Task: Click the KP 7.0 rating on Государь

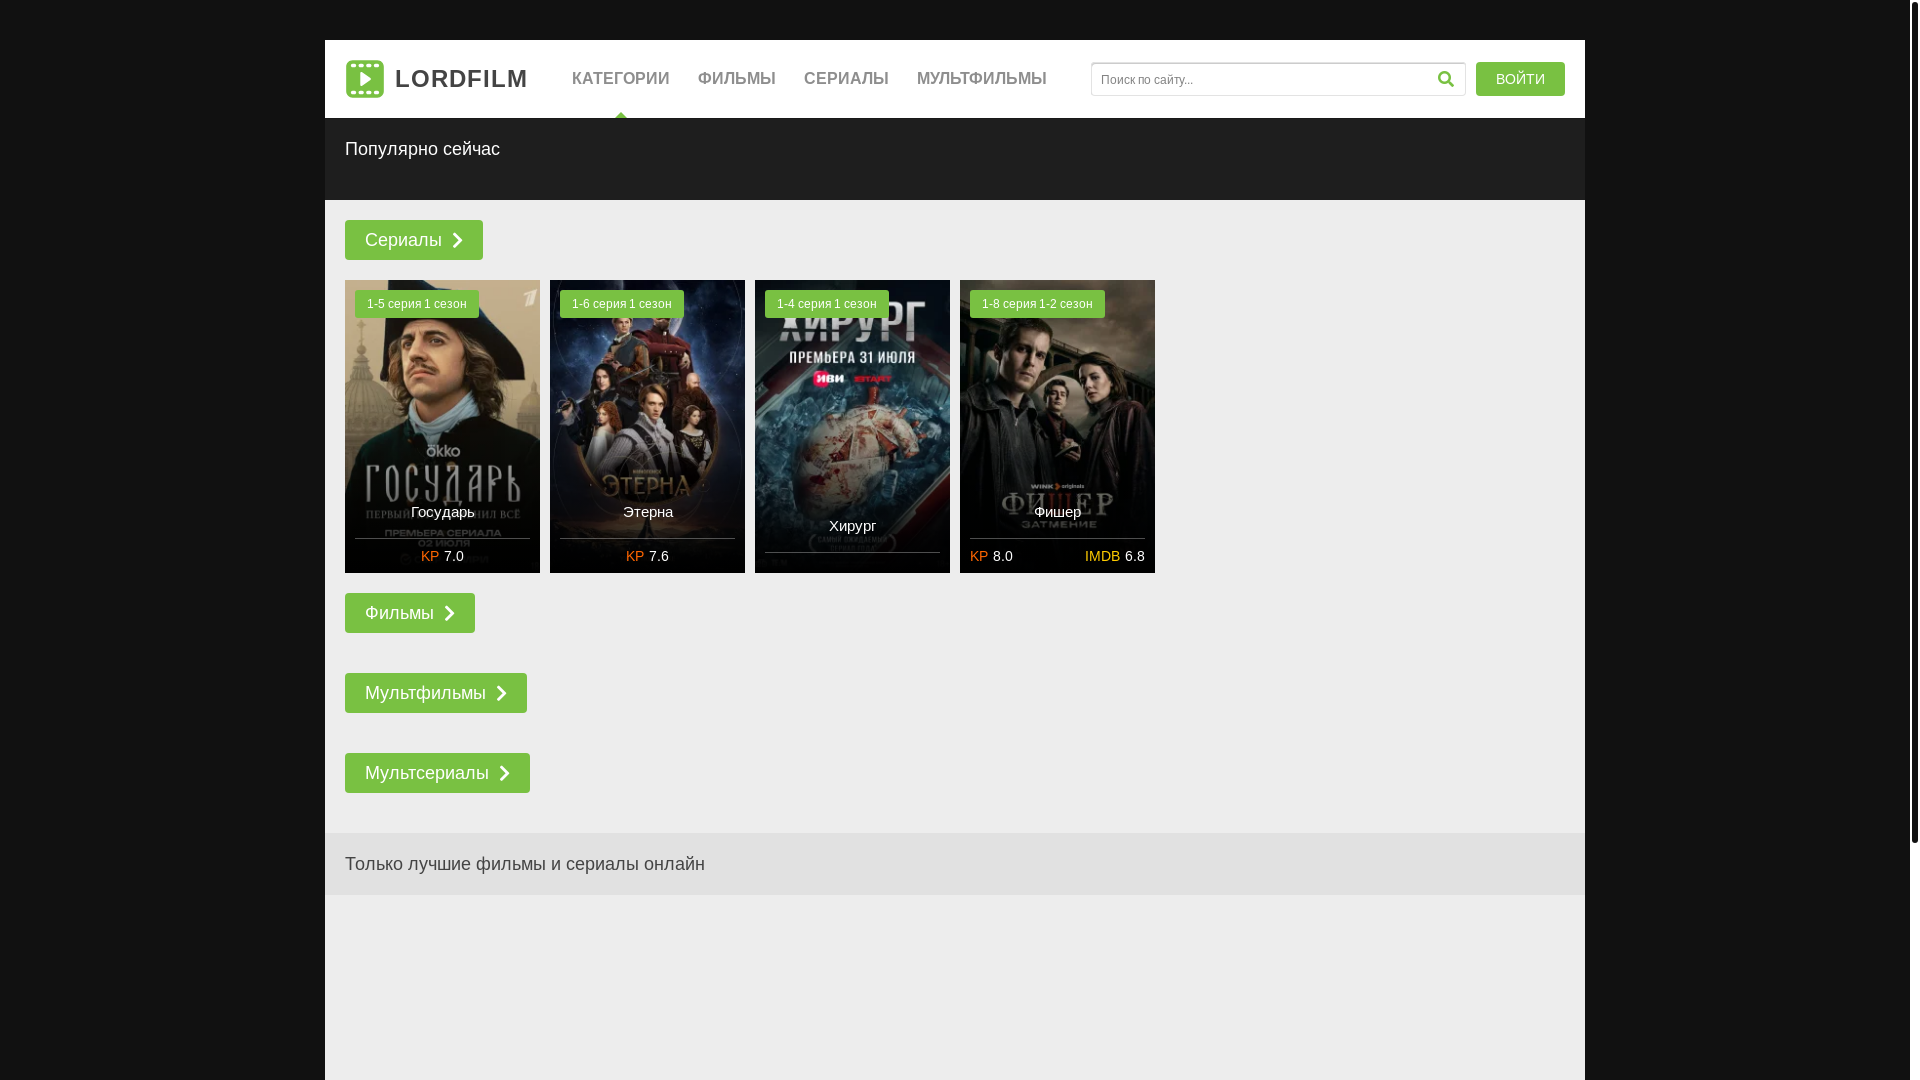Action: click(x=442, y=556)
